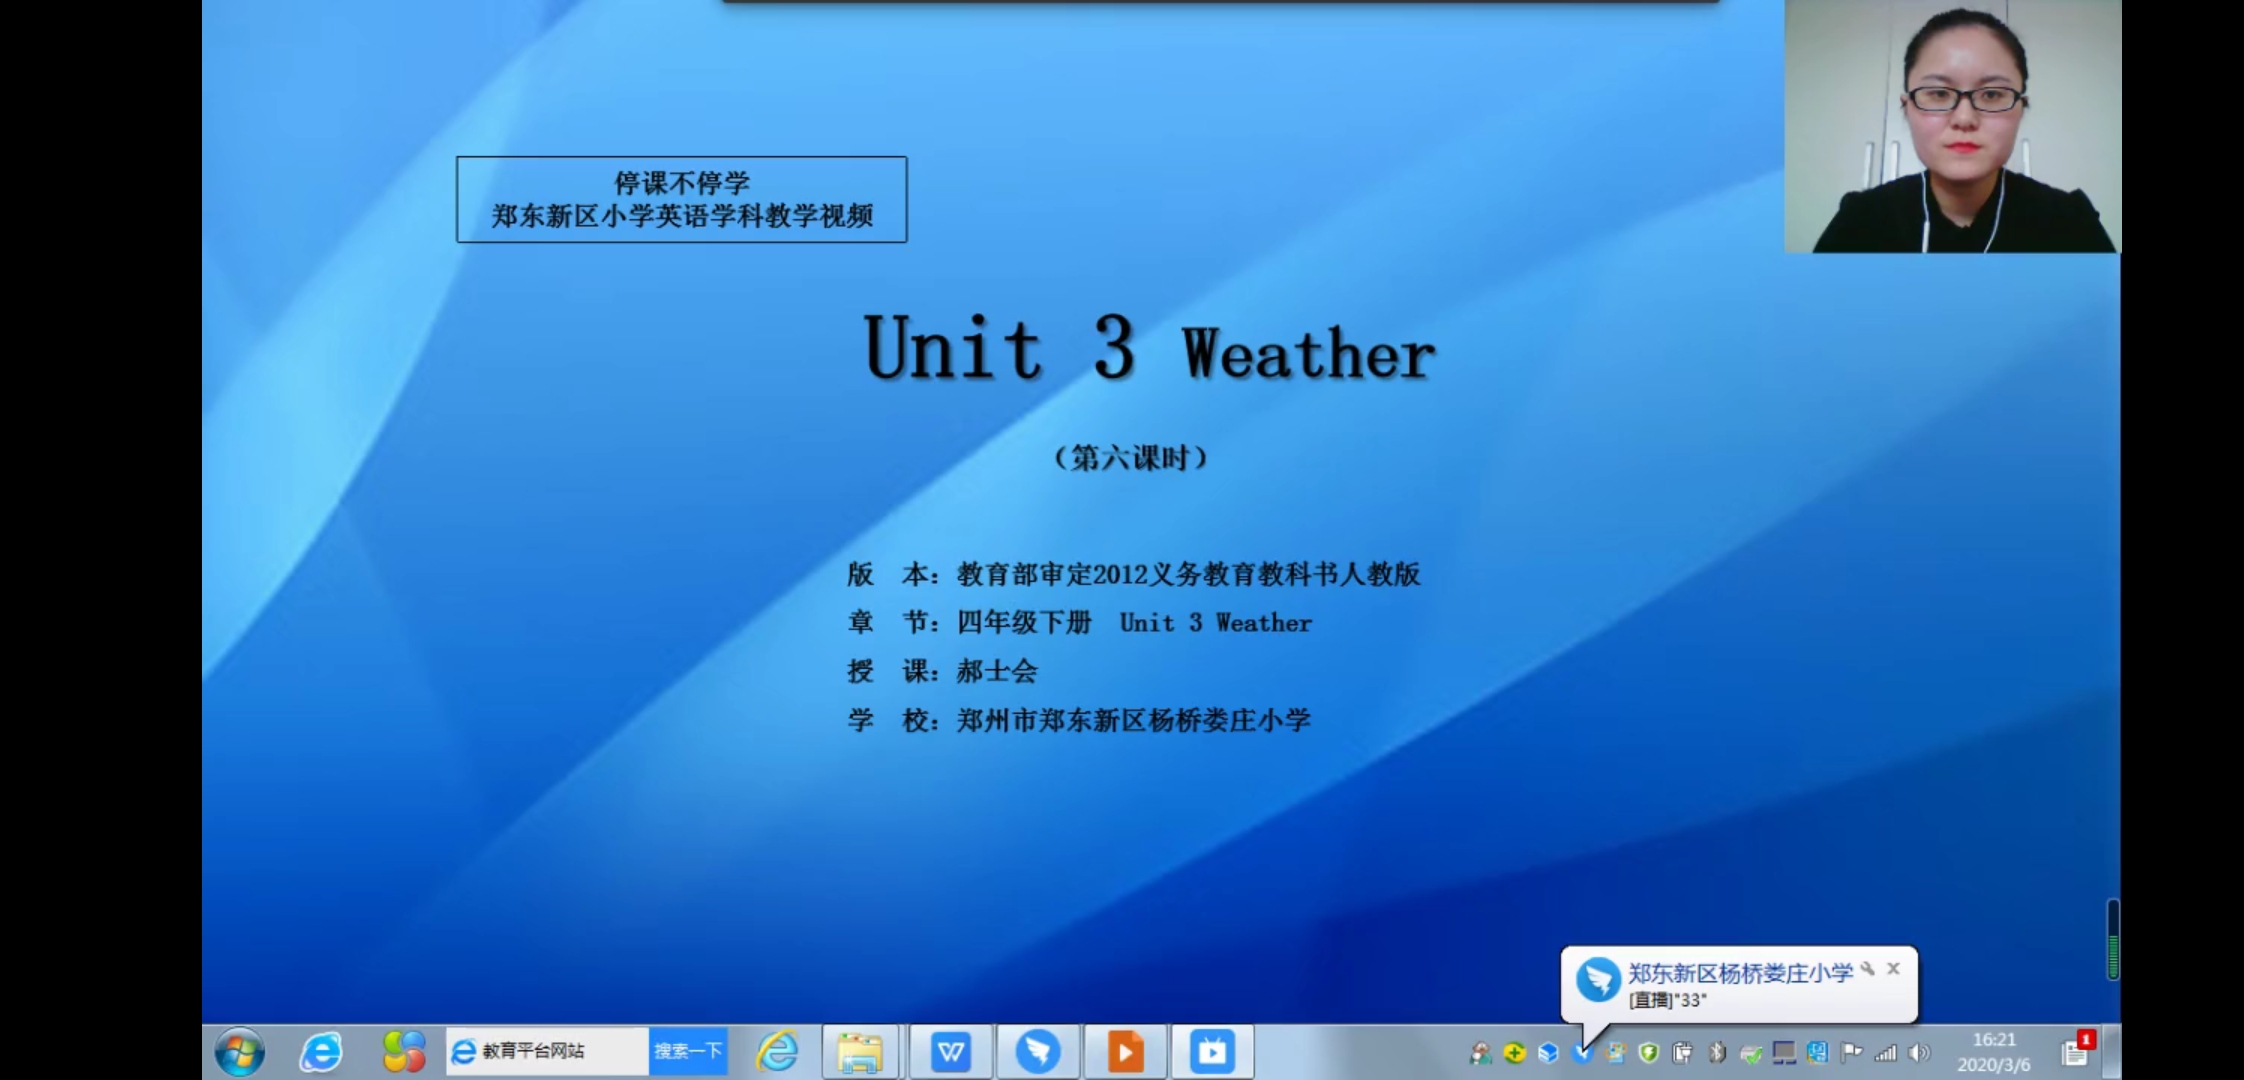Click the yellow-green 360 plus tray icon

pyautogui.click(x=1514, y=1052)
